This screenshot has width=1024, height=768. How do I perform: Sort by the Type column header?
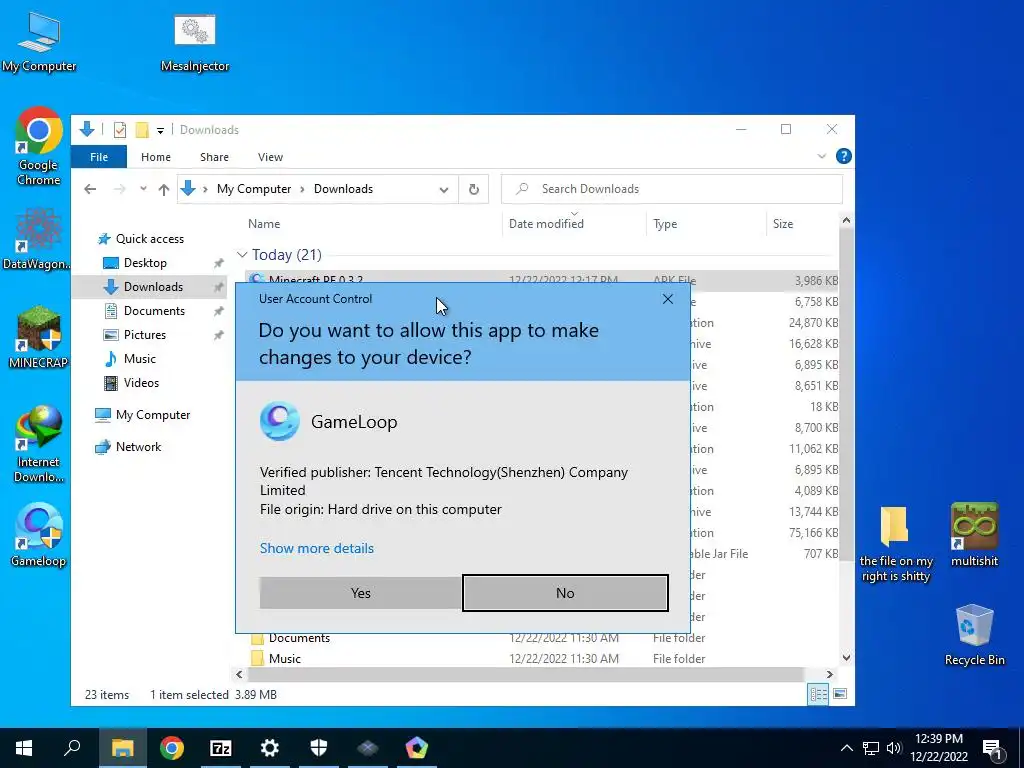(665, 223)
